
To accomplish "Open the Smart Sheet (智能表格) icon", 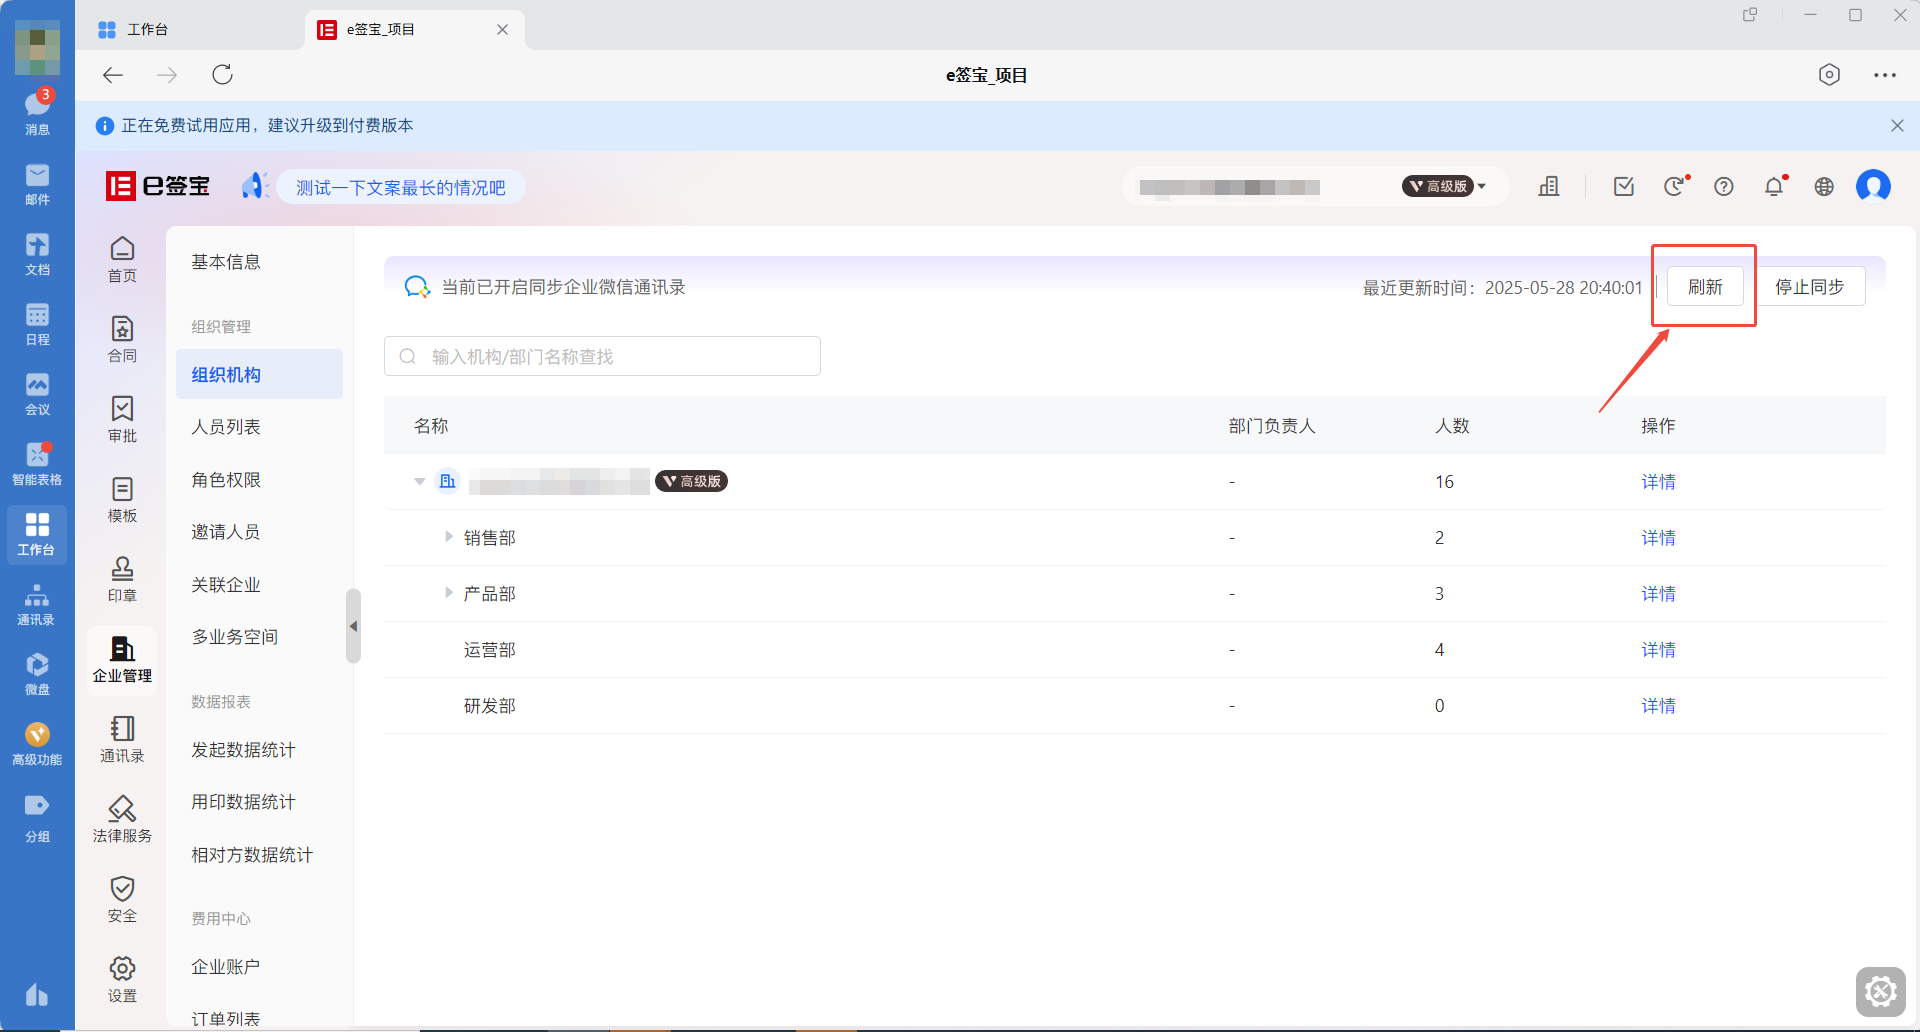I will coord(37,464).
